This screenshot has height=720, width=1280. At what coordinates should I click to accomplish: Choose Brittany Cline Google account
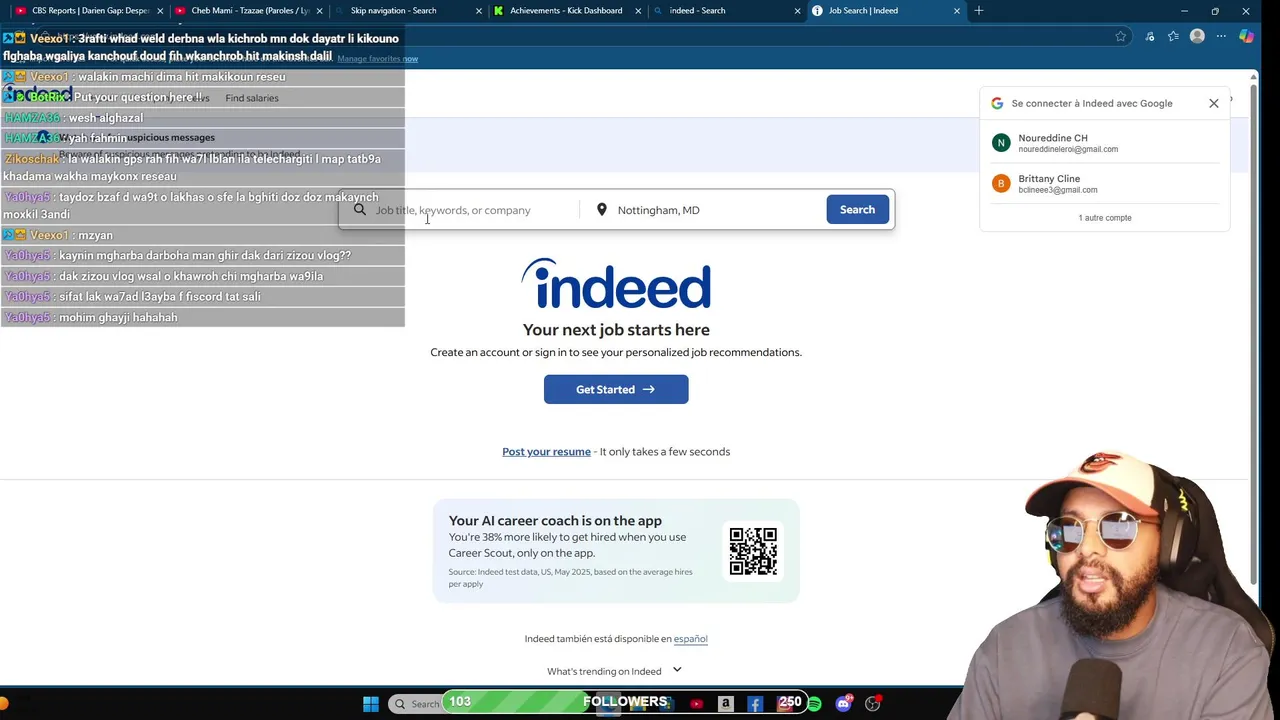pos(1104,184)
